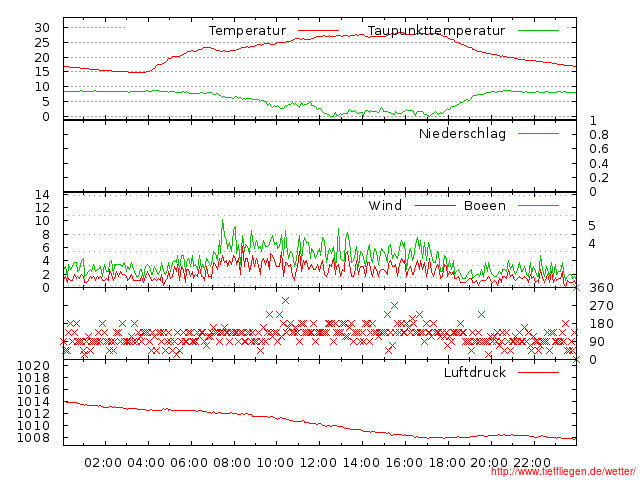This screenshot has width=640, height=480.
Task: Click the 06:00 time axis label
Action: [x=189, y=463]
